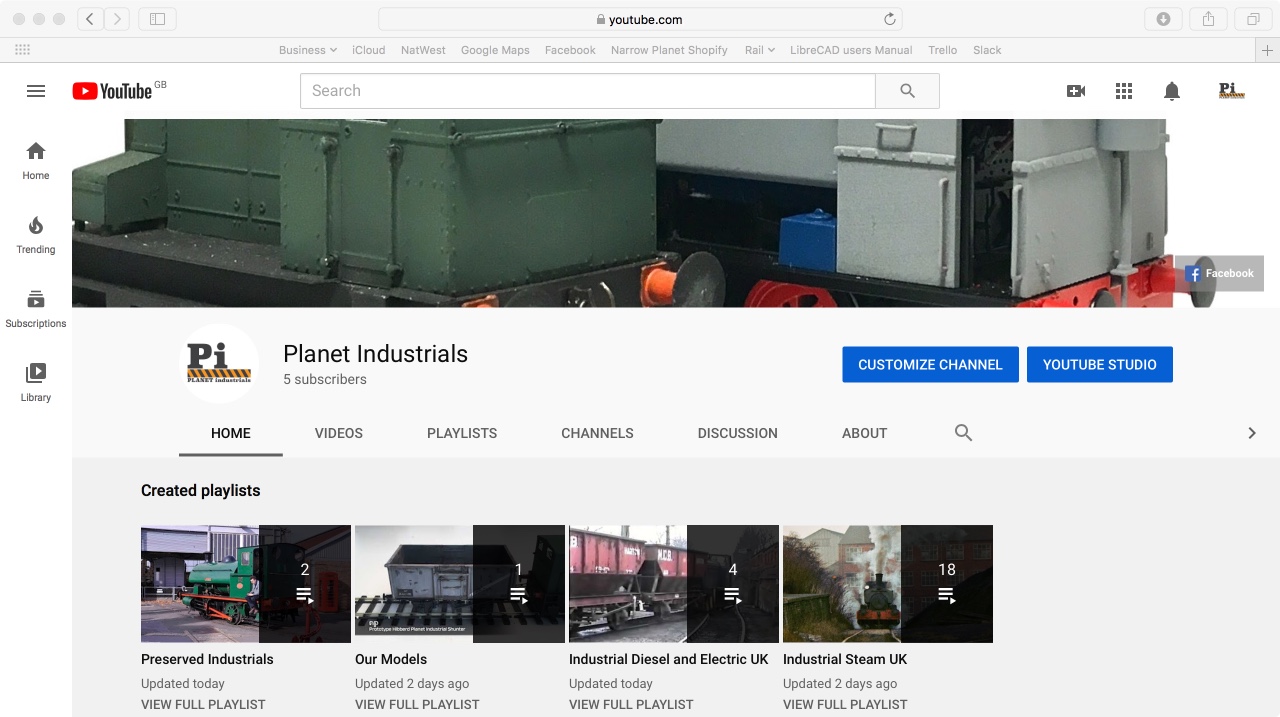Screen dimensions: 1280x717
Task: Open Safari downloads button
Action: pyautogui.click(x=1163, y=19)
